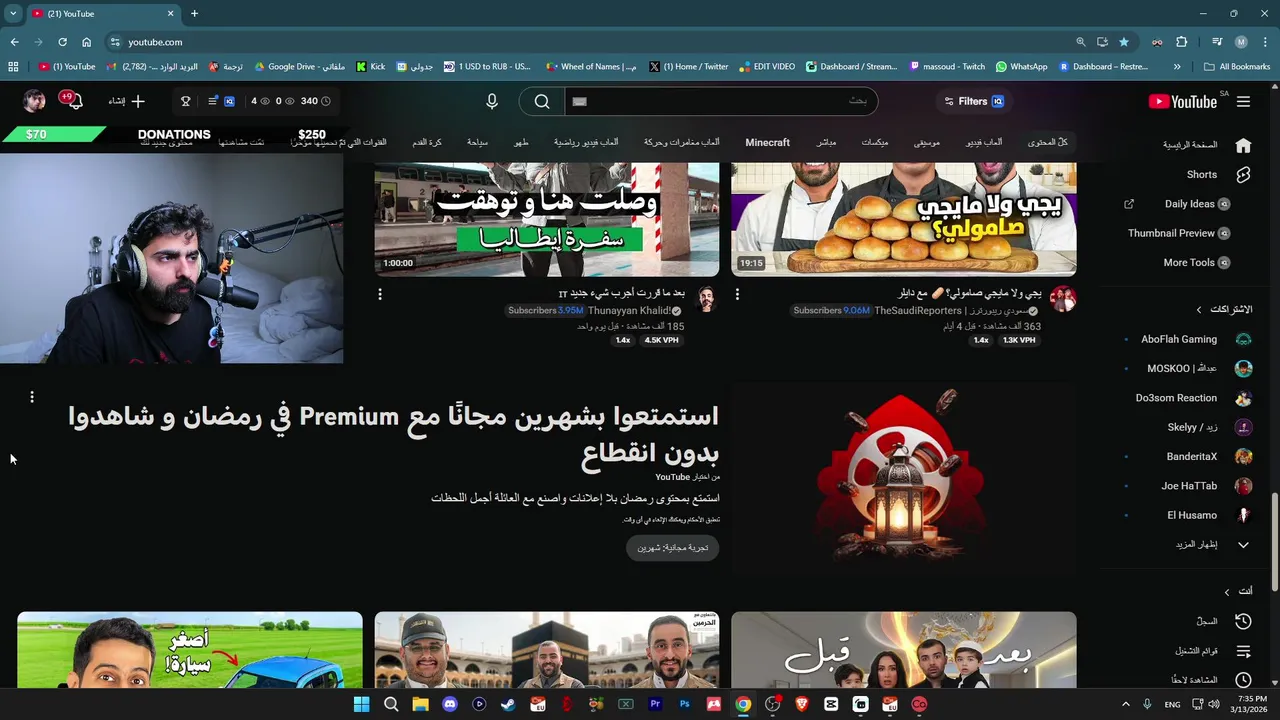Click the list icon next to the trophy
Viewport: 1280px width, 720px height.
pos(212,101)
